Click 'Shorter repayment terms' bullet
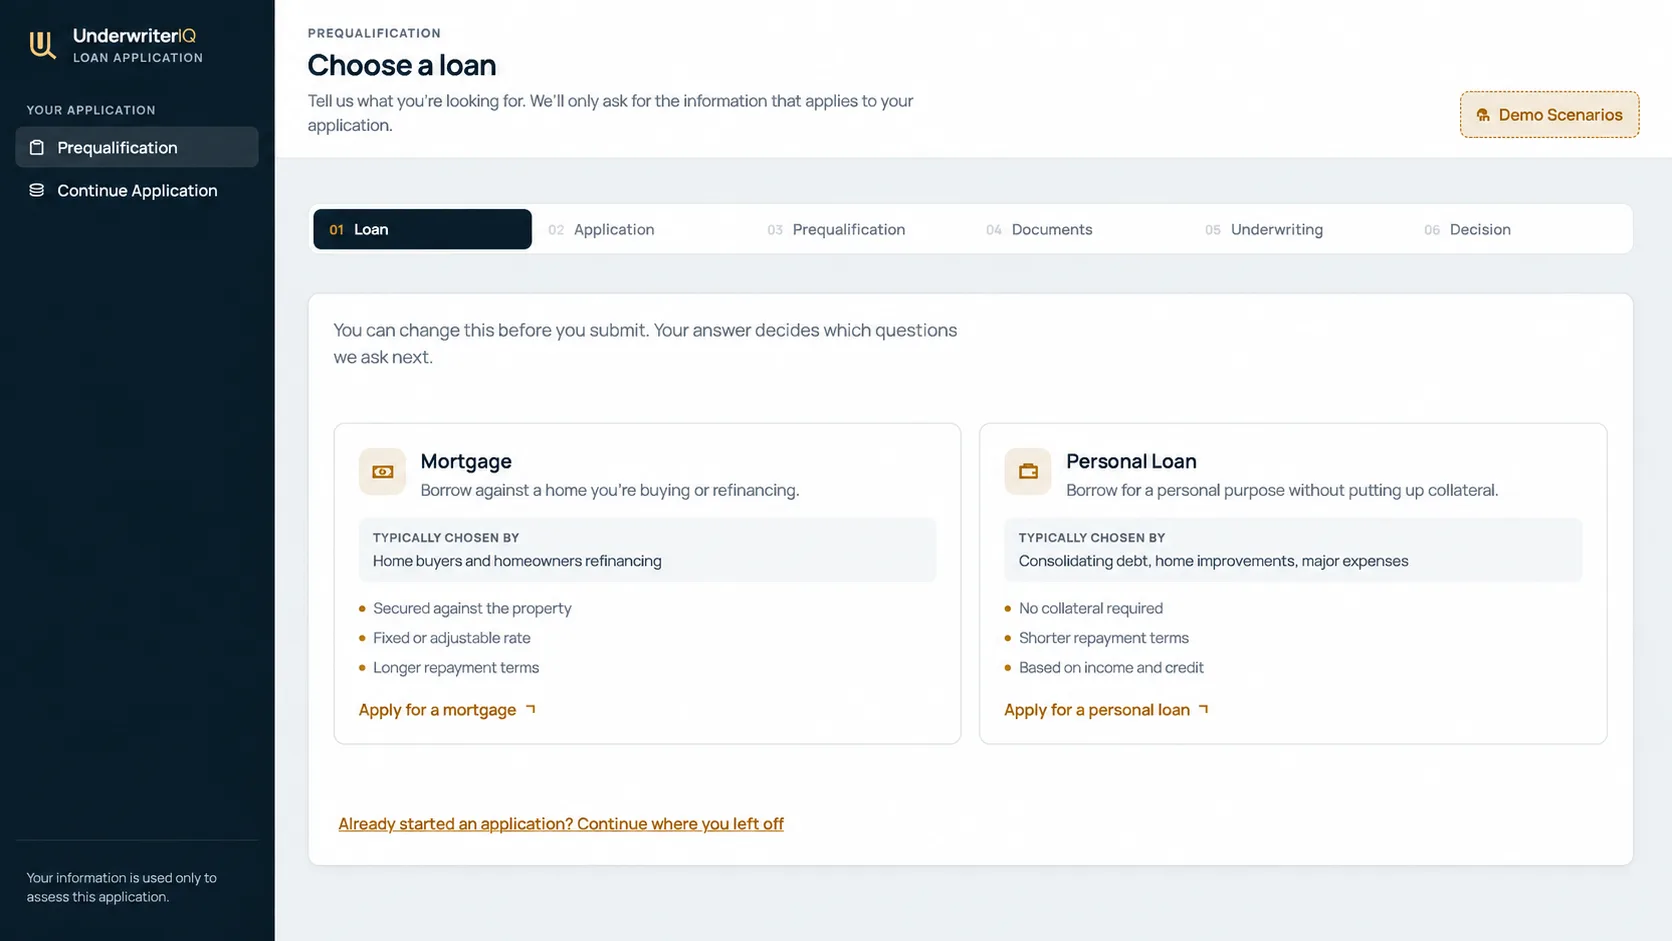The height and width of the screenshot is (941, 1672). pyautogui.click(x=1104, y=638)
